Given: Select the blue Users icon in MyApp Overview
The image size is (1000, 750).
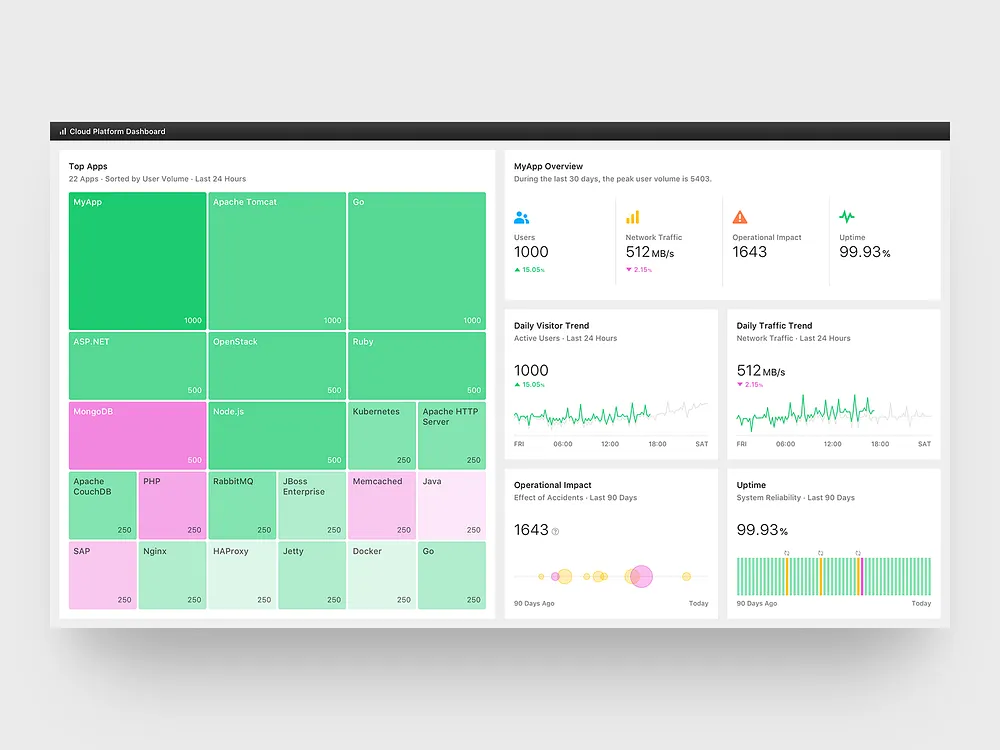Looking at the screenshot, I should click(521, 217).
